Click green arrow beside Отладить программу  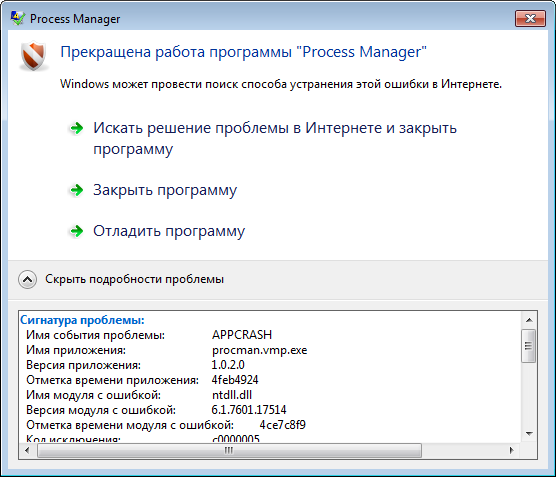(x=76, y=231)
